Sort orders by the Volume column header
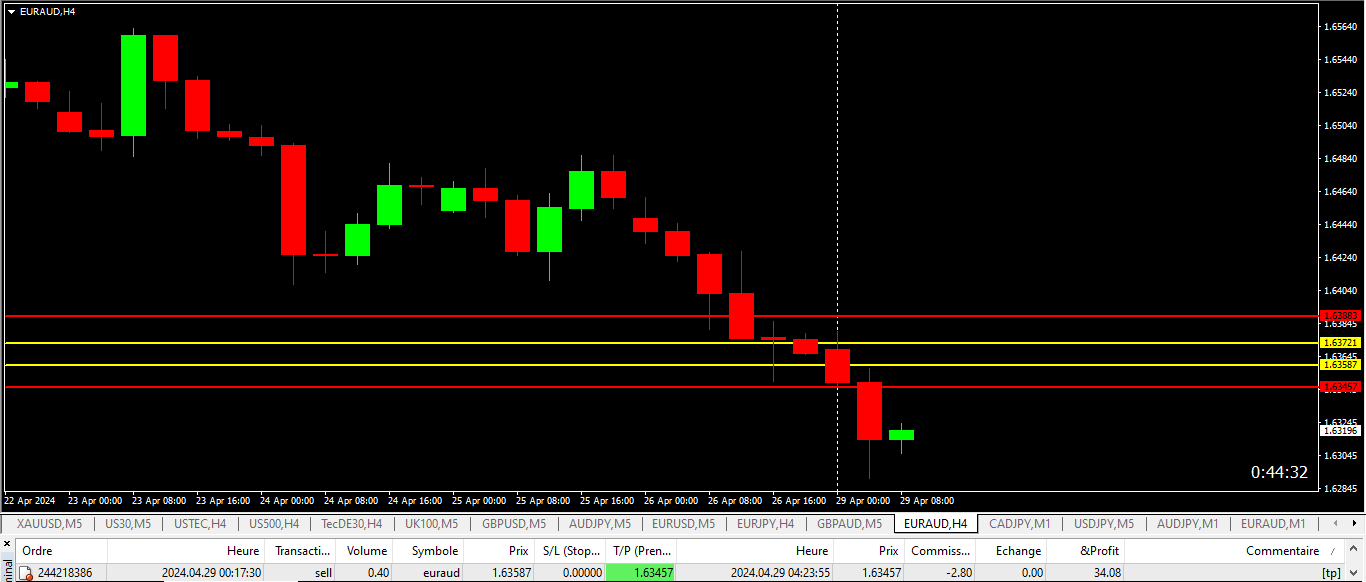Screen dimensions: 1366x582 point(366,551)
